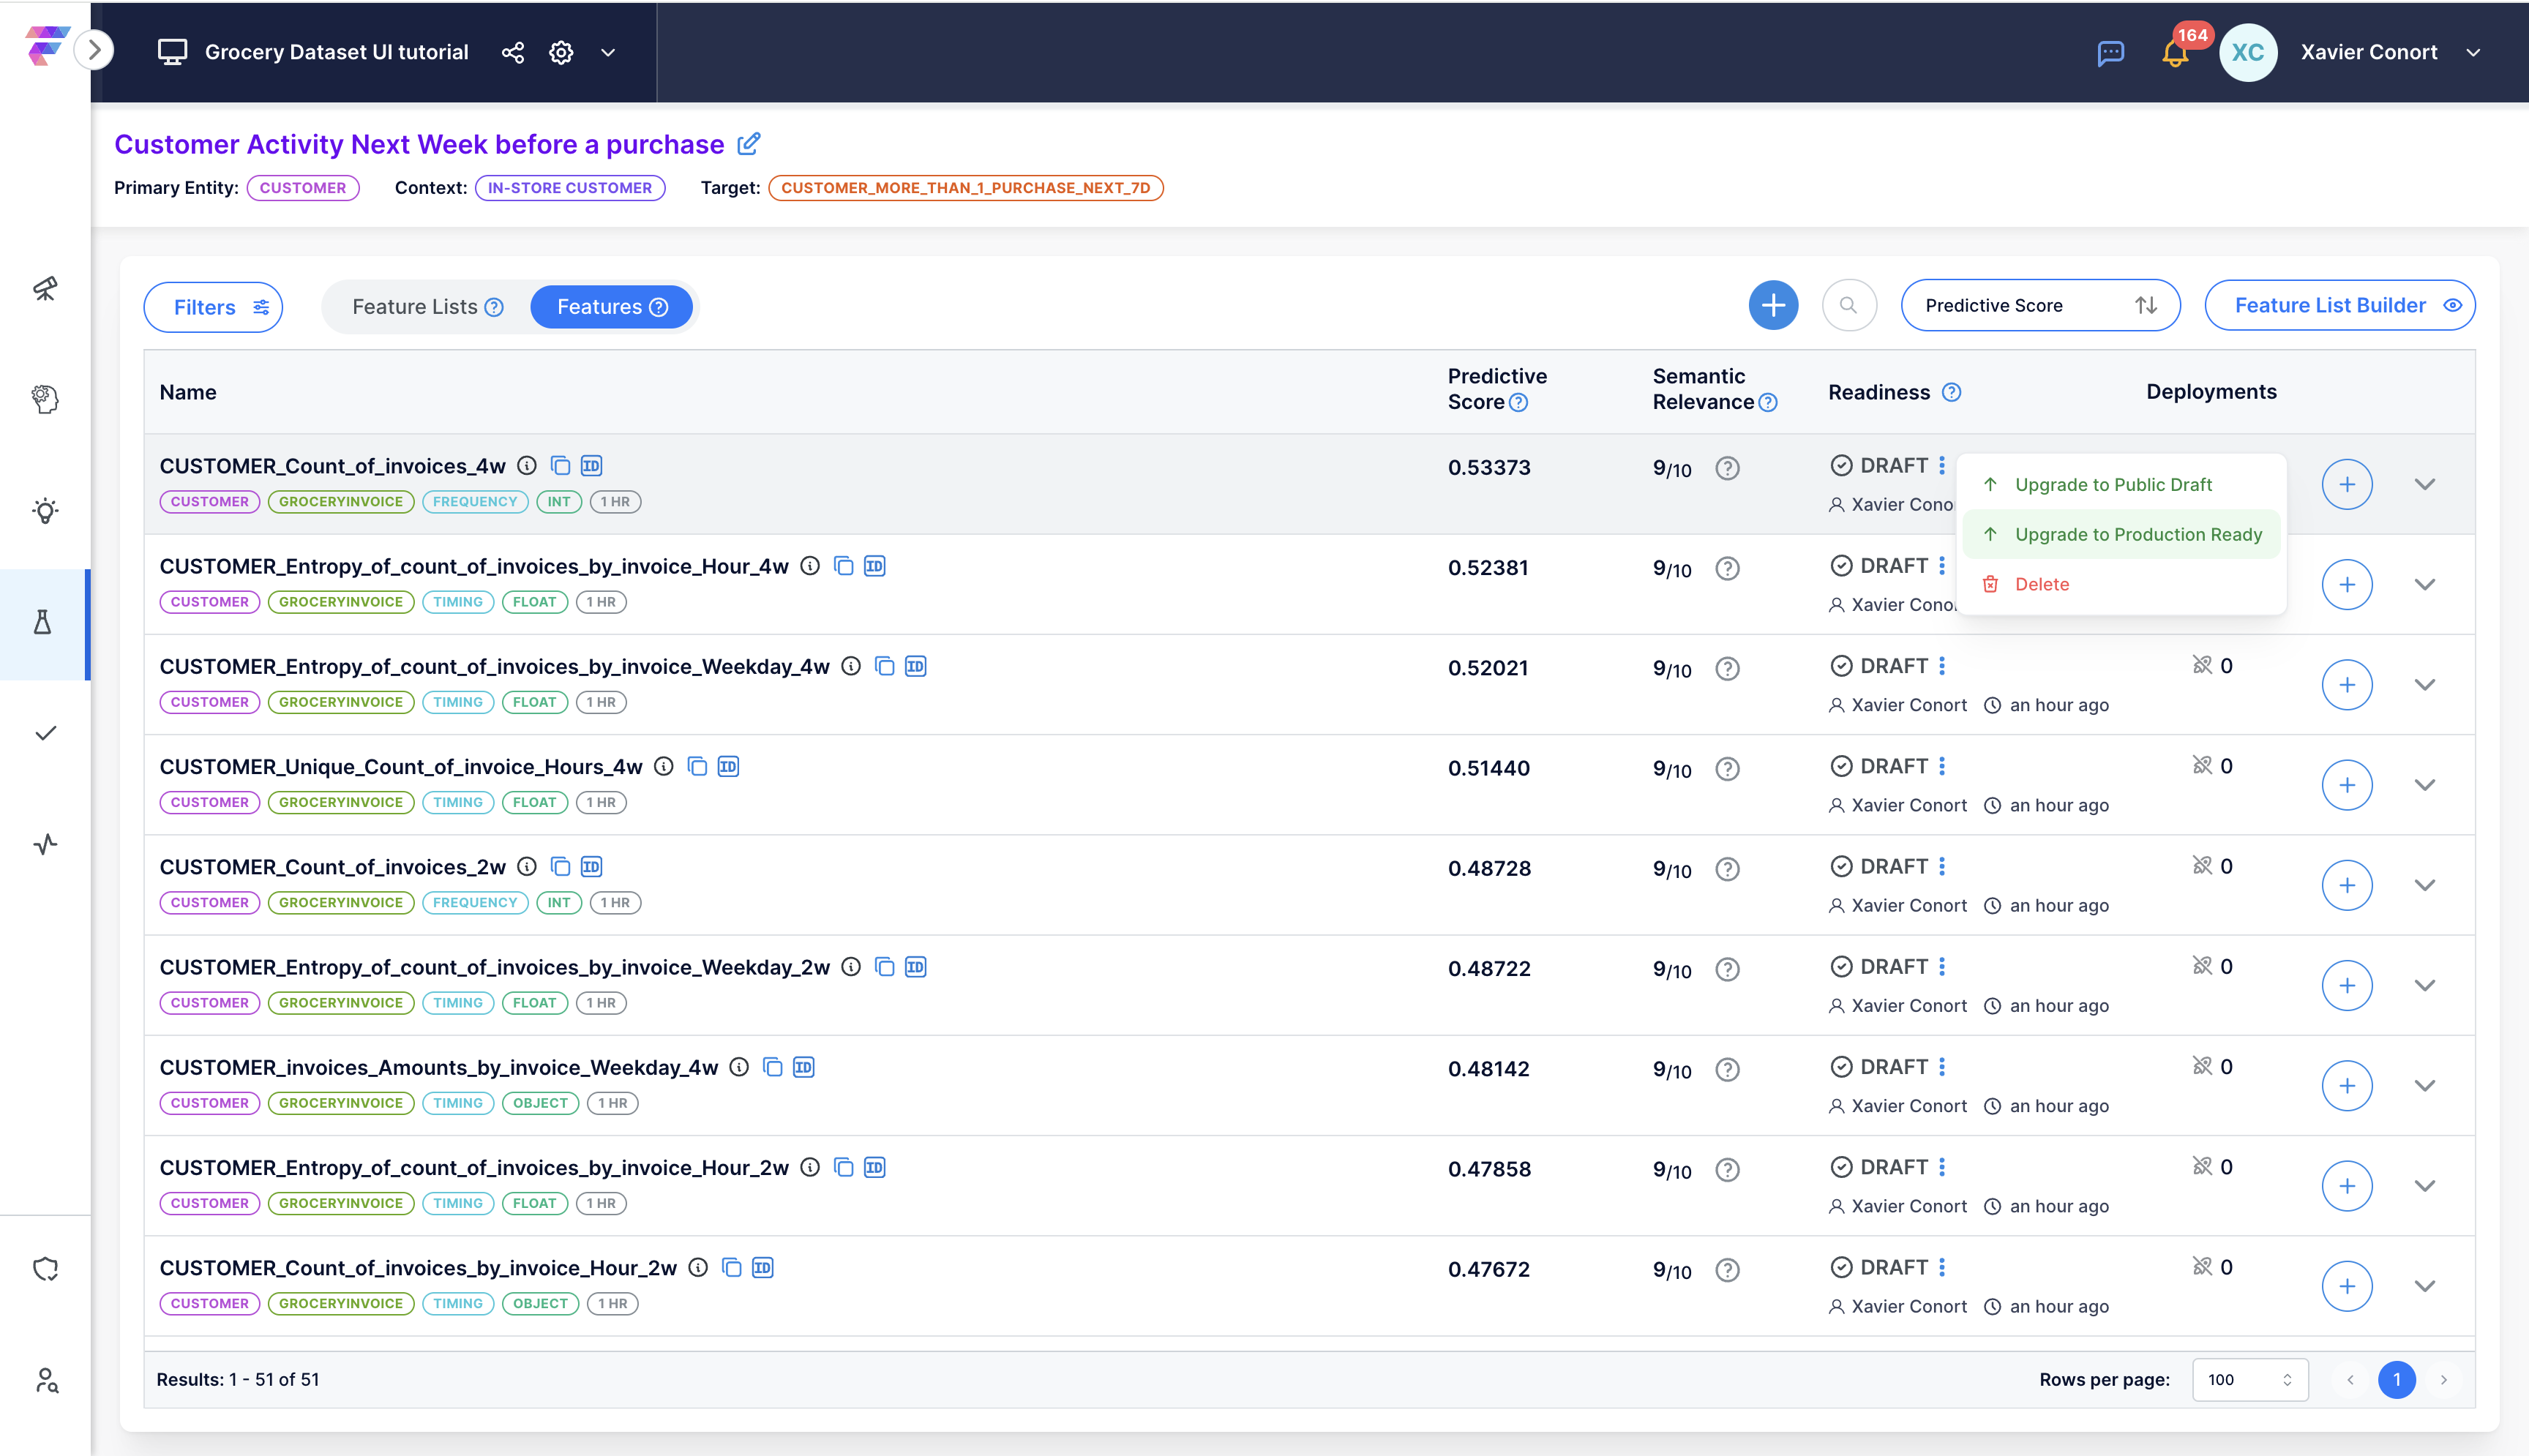Choose Delete from the readiness menu

[x=2120, y=585]
